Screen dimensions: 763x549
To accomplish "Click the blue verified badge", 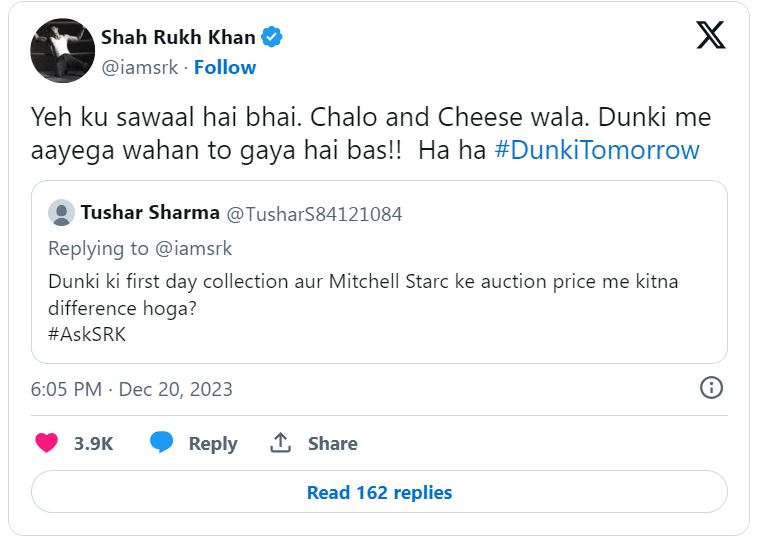I will 272,38.
